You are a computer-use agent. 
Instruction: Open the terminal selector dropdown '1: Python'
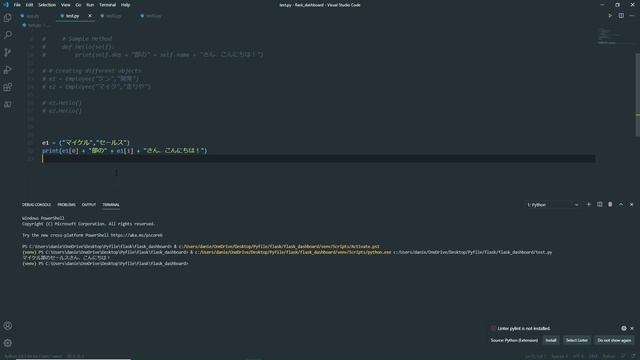click(x=553, y=204)
